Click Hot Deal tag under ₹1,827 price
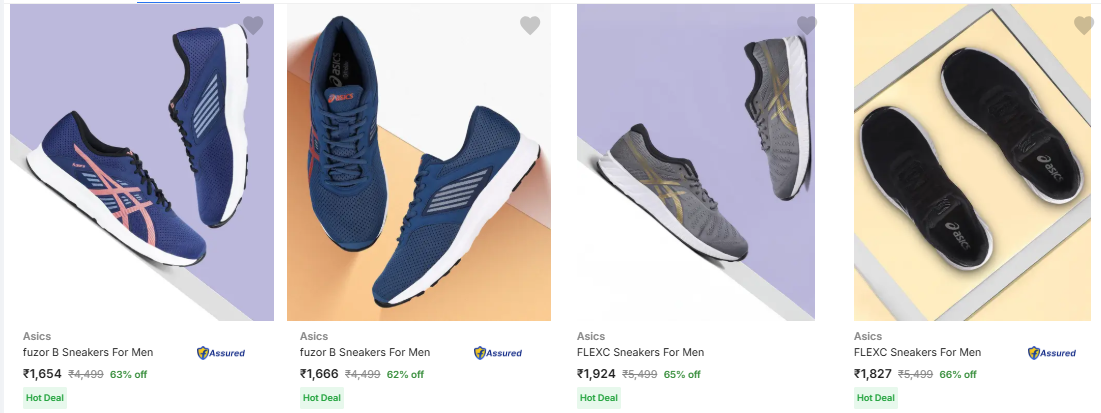Image resolution: width=1101 pixels, height=413 pixels. (875, 398)
